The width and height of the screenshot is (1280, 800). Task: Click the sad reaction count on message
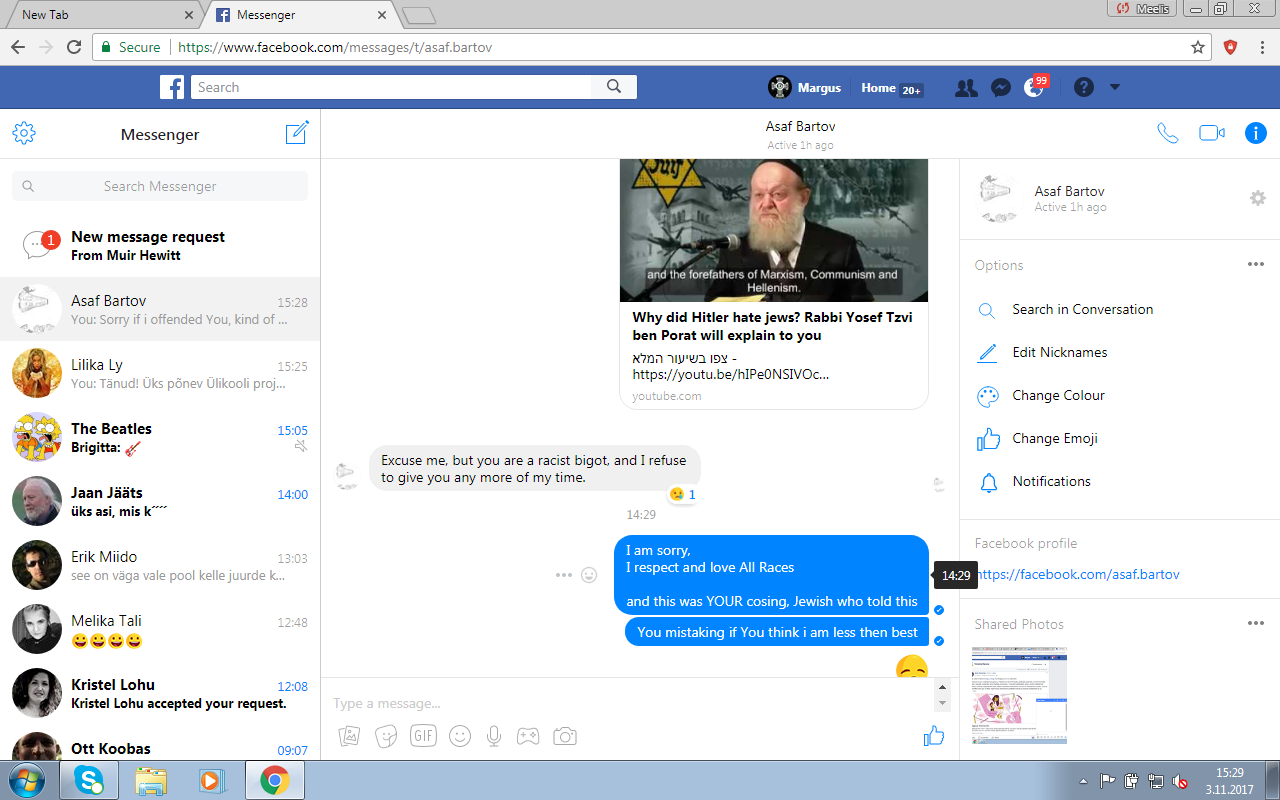(683, 495)
